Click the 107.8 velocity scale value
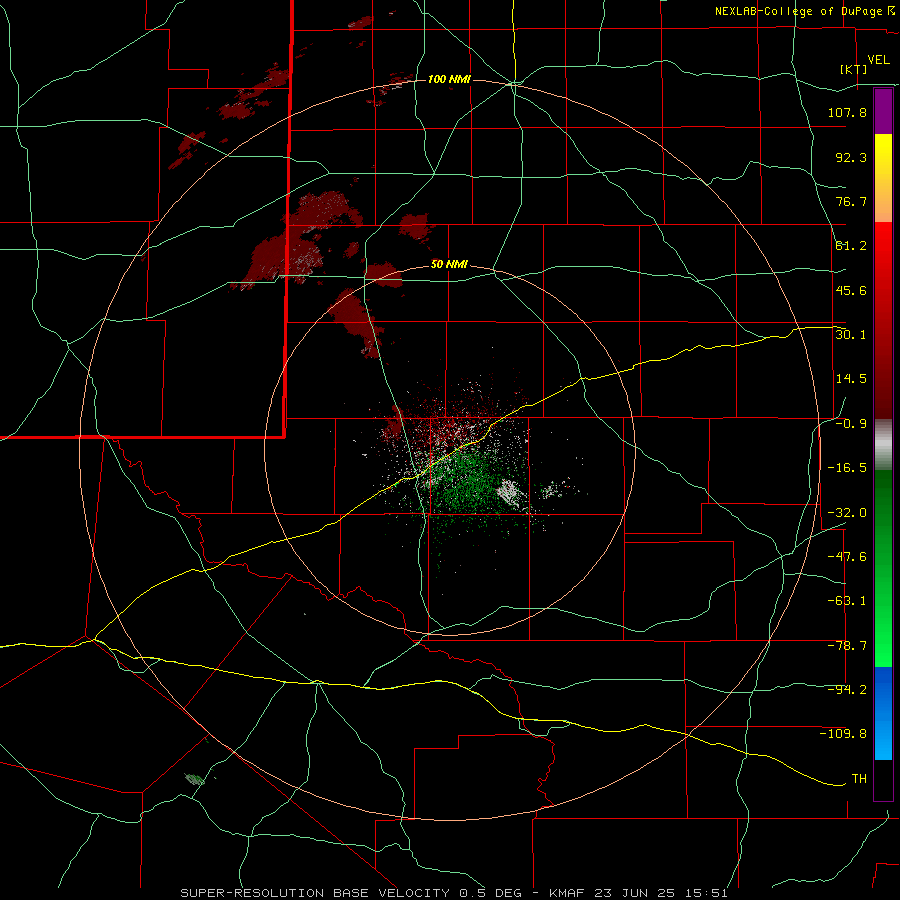The height and width of the screenshot is (900, 900). 847,112
